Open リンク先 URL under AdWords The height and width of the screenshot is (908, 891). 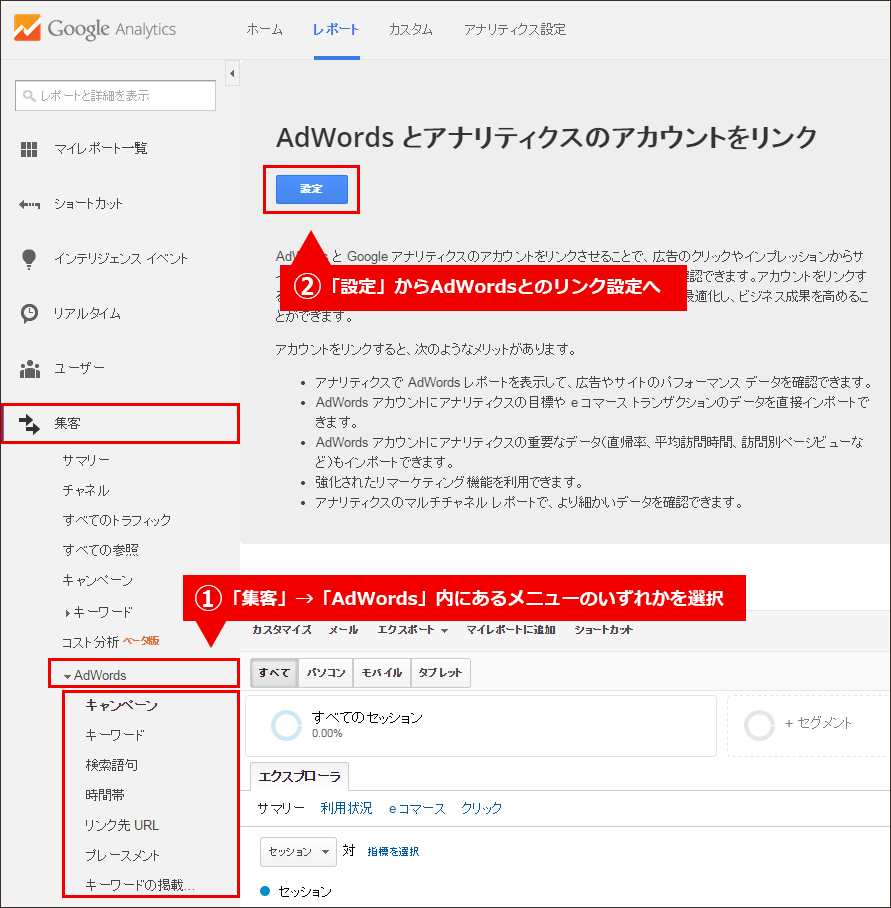pyautogui.click(x=122, y=826)
